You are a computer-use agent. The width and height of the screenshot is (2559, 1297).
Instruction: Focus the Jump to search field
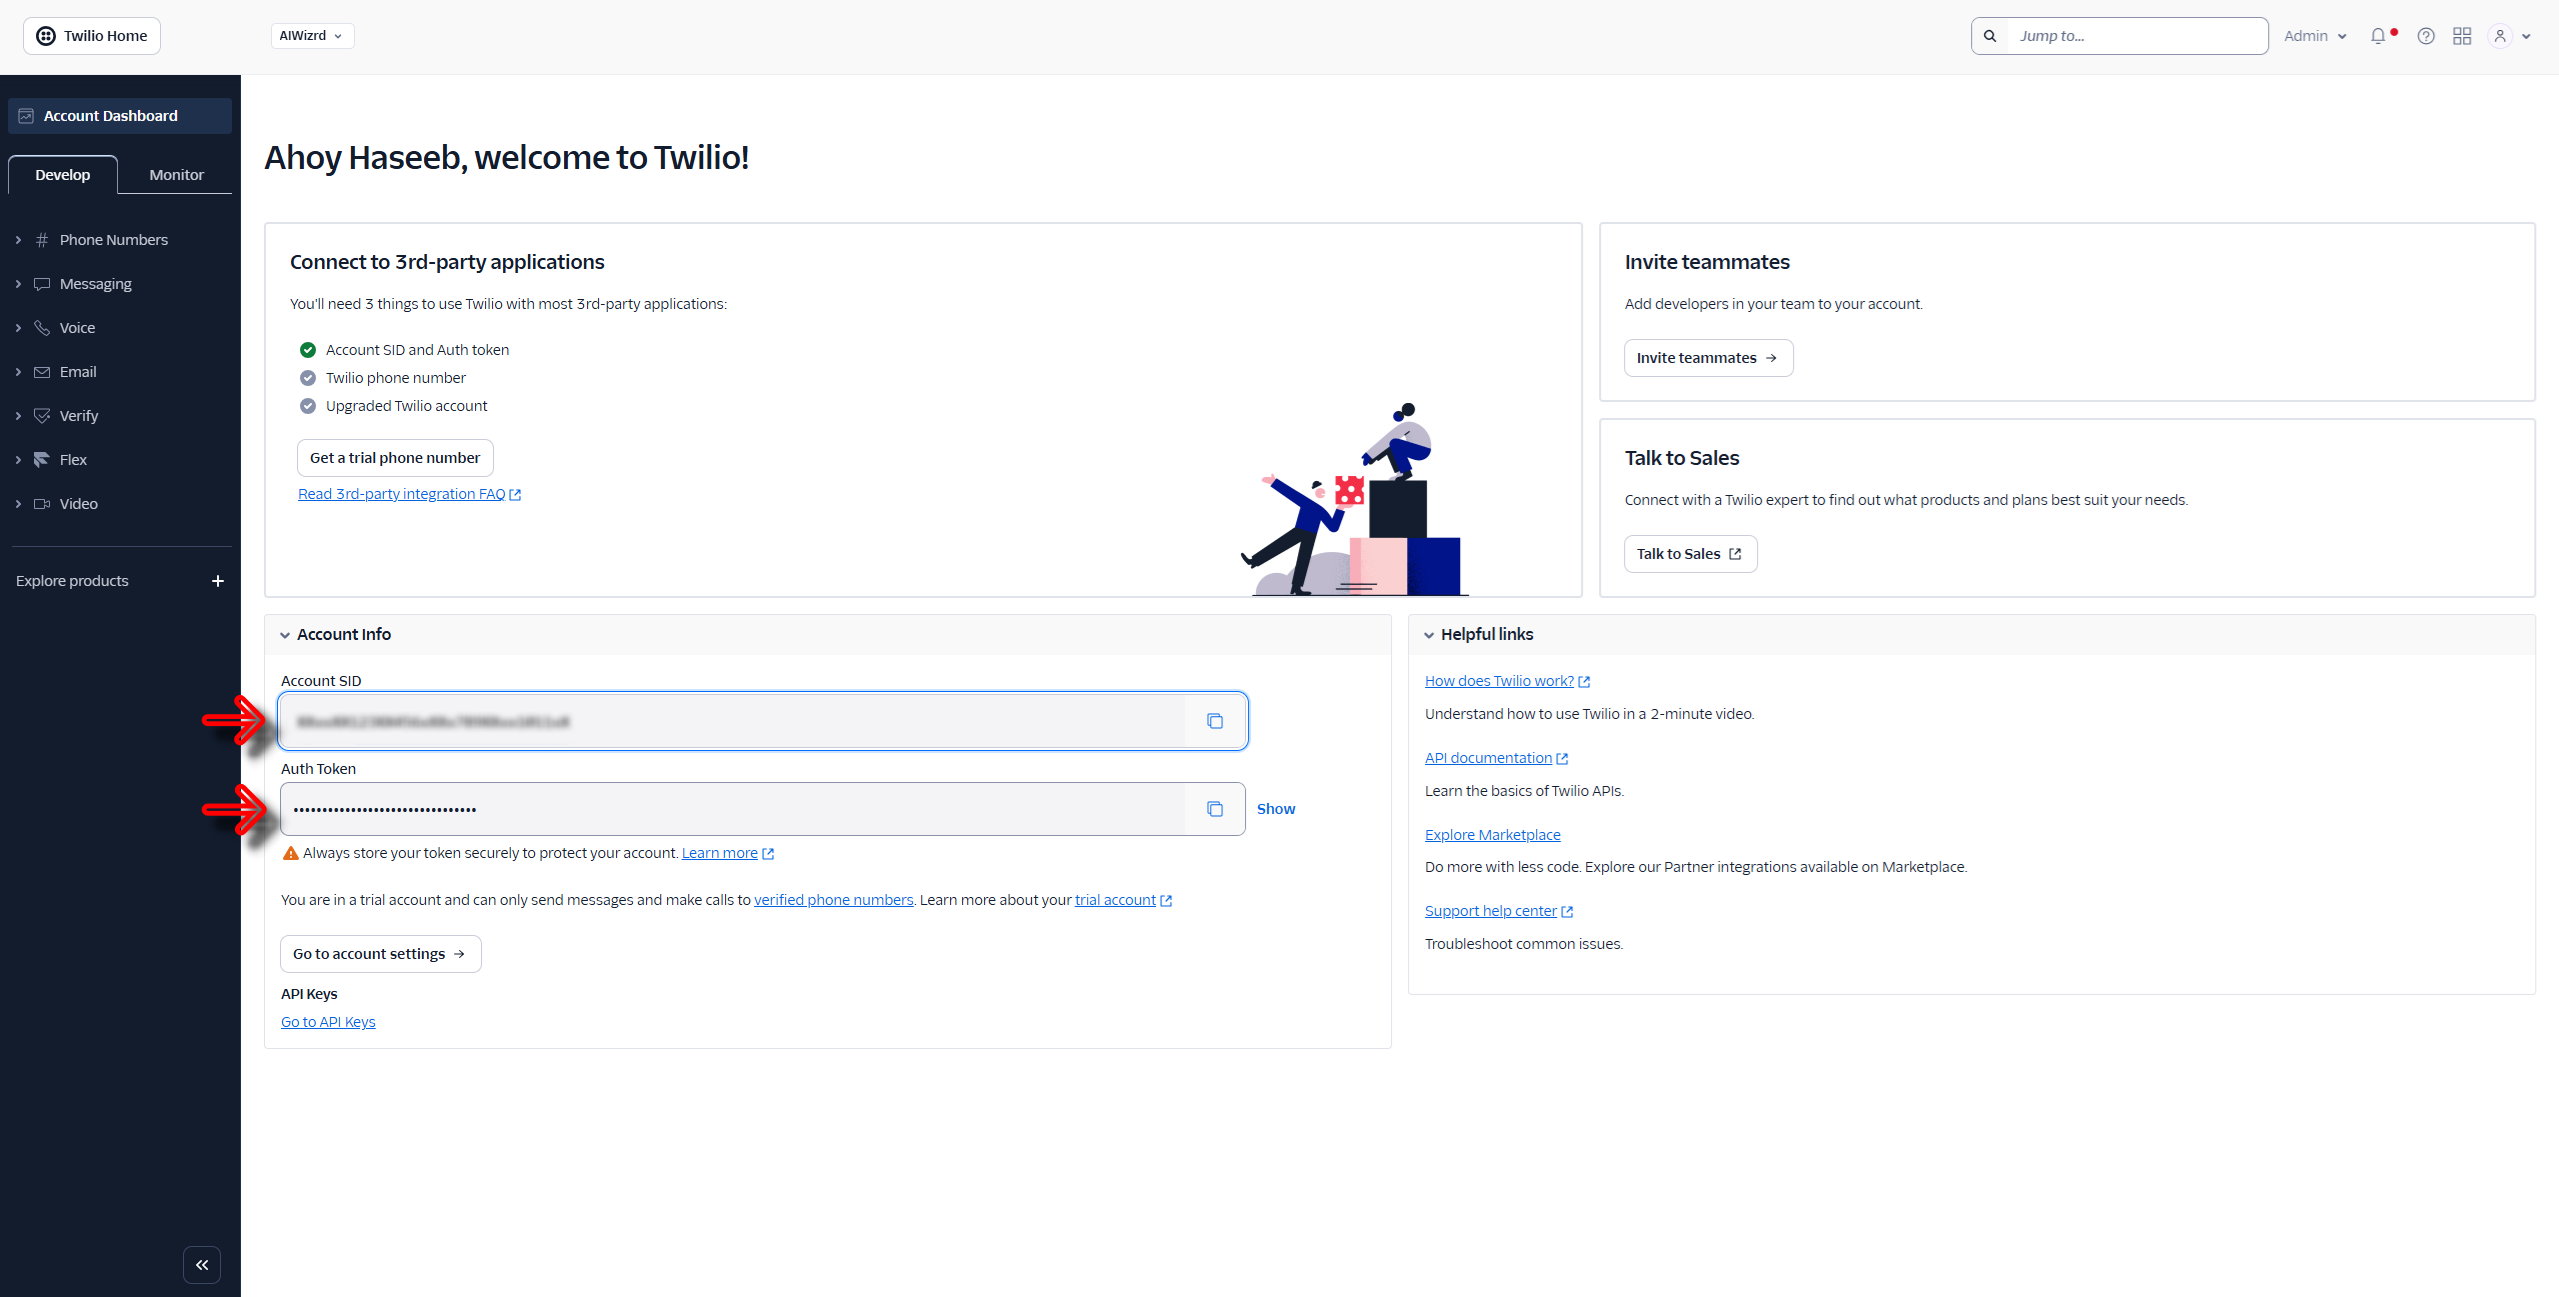2135,36
